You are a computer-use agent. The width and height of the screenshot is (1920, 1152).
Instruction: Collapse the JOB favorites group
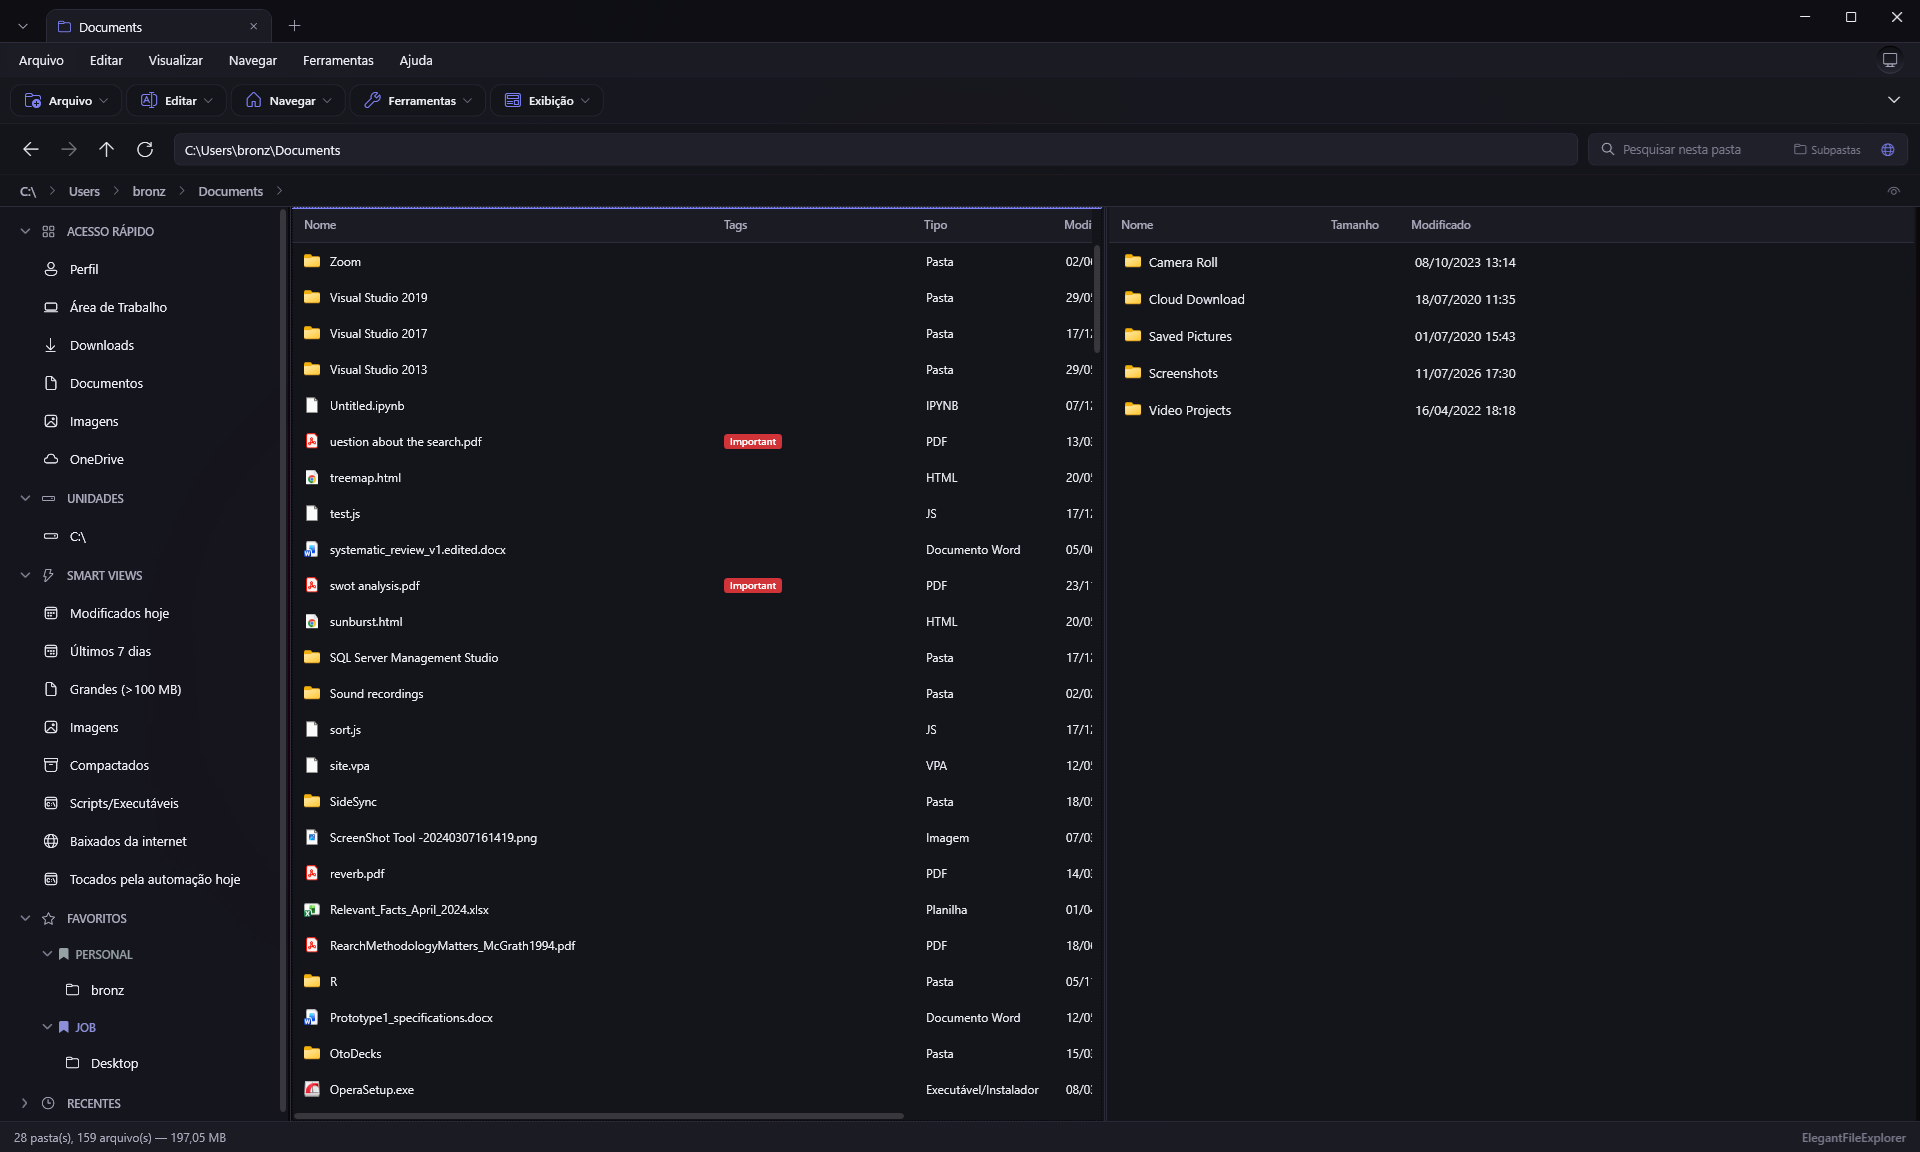pyautogui.click(x=47, y=1027)
